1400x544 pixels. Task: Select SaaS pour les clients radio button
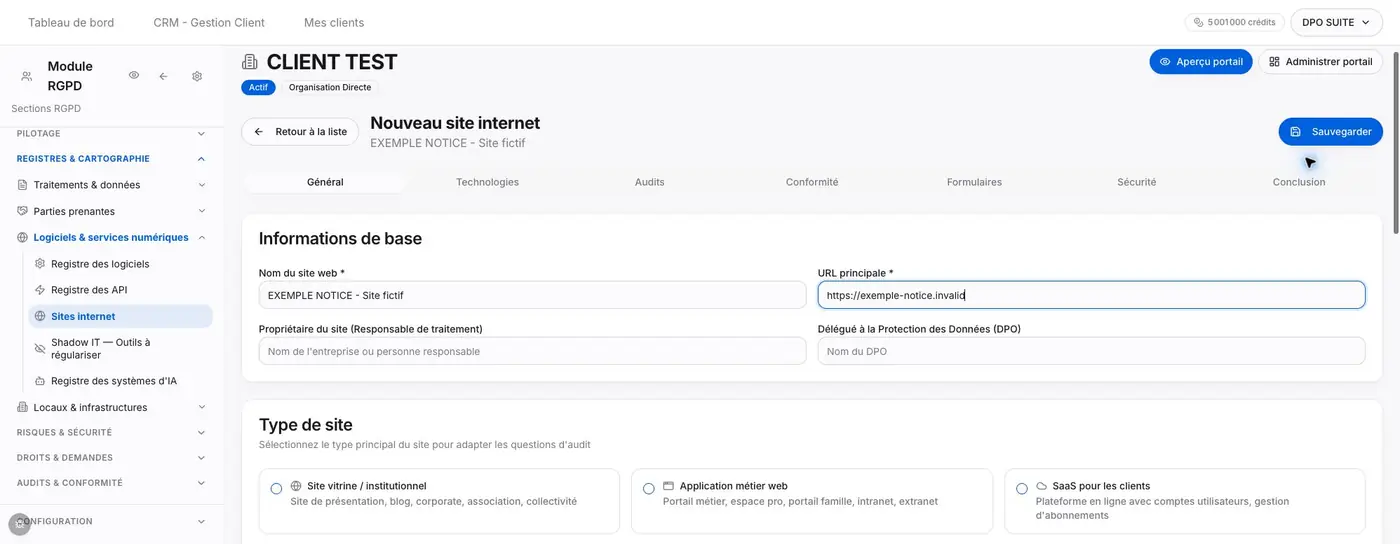(1021, 489)
